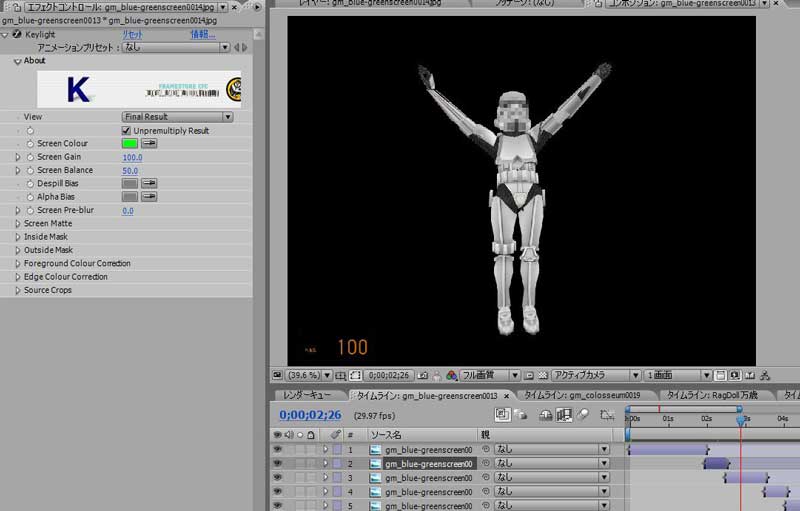Screen dimensions: 800x511
Task: Click the snapshot camera icon in the viewer
Action: coord(422,375)
